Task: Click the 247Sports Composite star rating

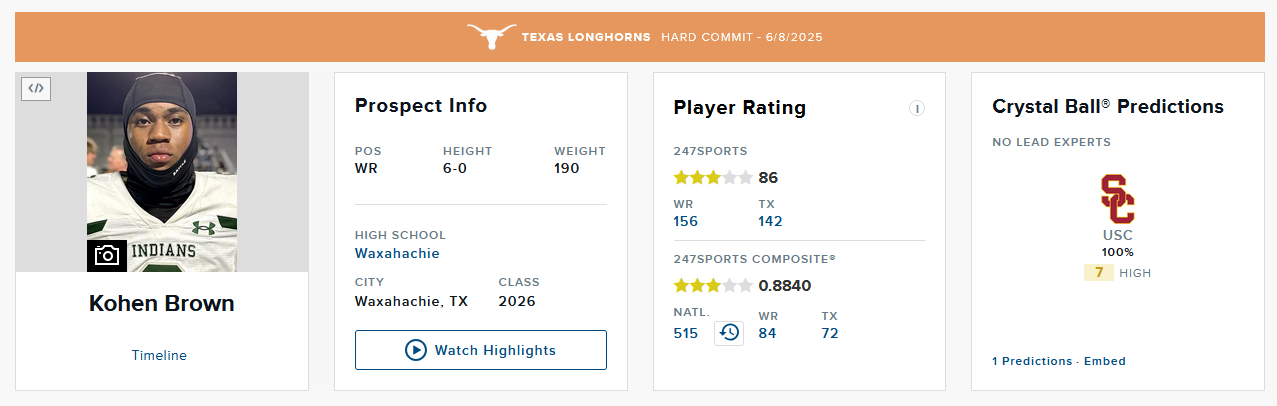Action: (x=713, y=285)
